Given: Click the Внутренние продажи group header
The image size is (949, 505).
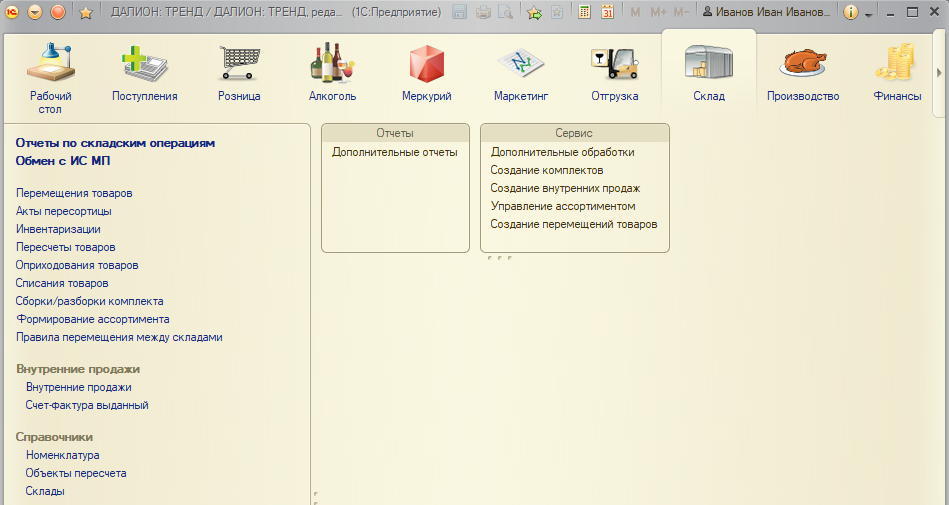Looking at the screenshot, I should pyautogui.click(x=78, y=369).
